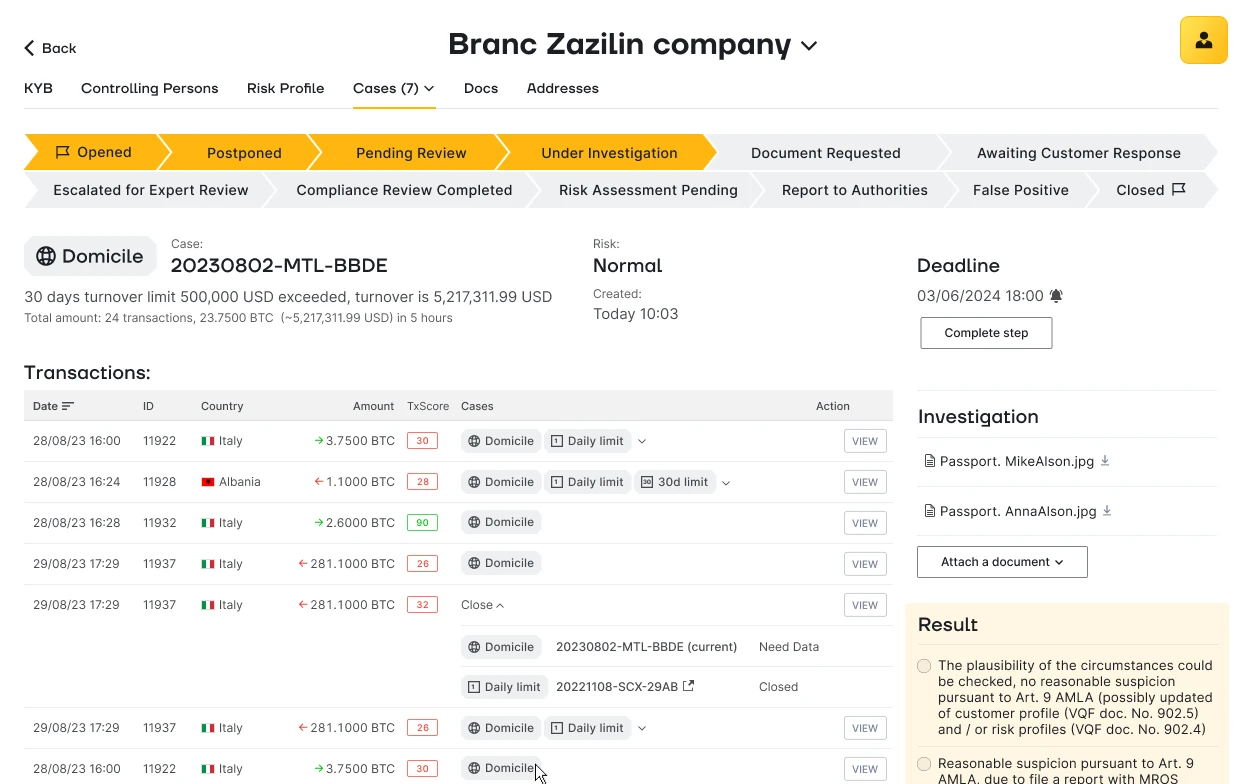Viewport: 1240px width, 784px height.
Task: Open the Controlling Persons tab
Action: tap(149, 88)
